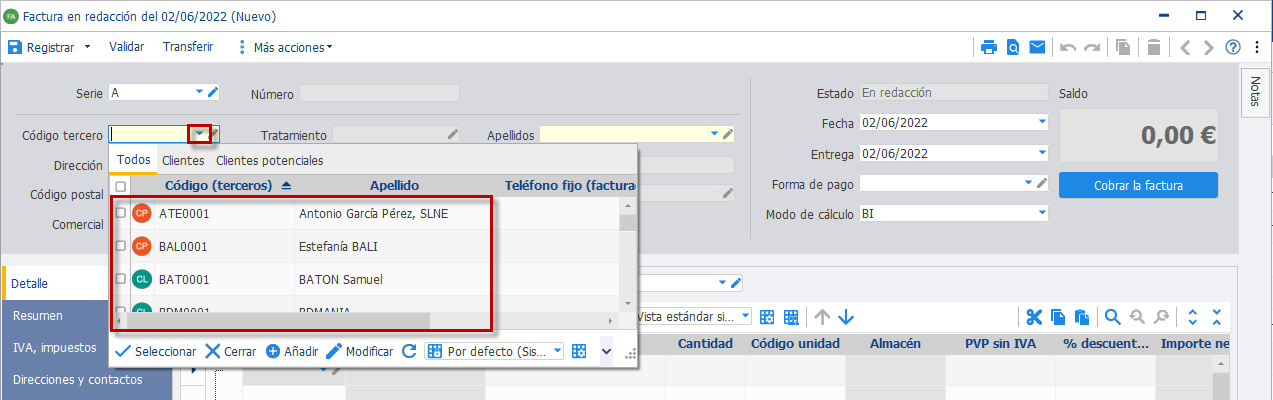Switch to the Todos tab
This screenshot has height=400, width=1273.
133,160
